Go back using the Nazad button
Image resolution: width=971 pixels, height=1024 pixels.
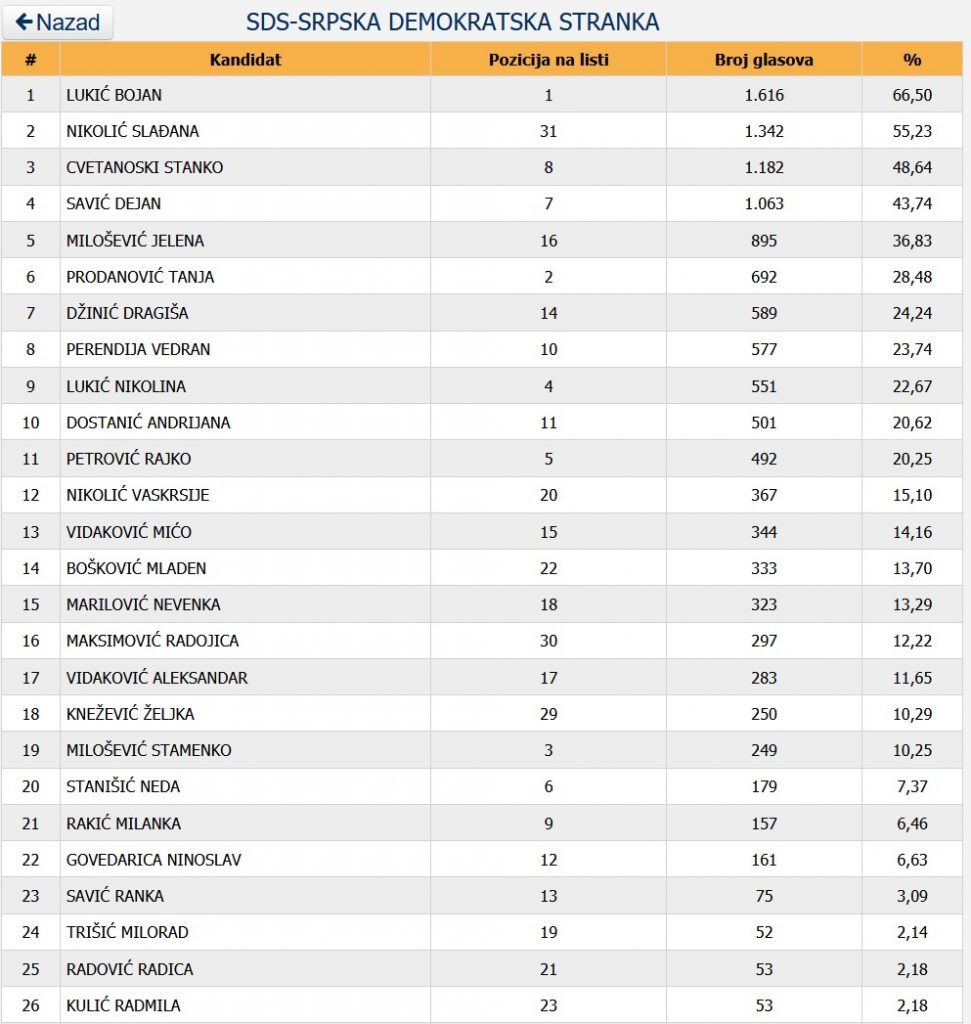[x=57, y=22]
